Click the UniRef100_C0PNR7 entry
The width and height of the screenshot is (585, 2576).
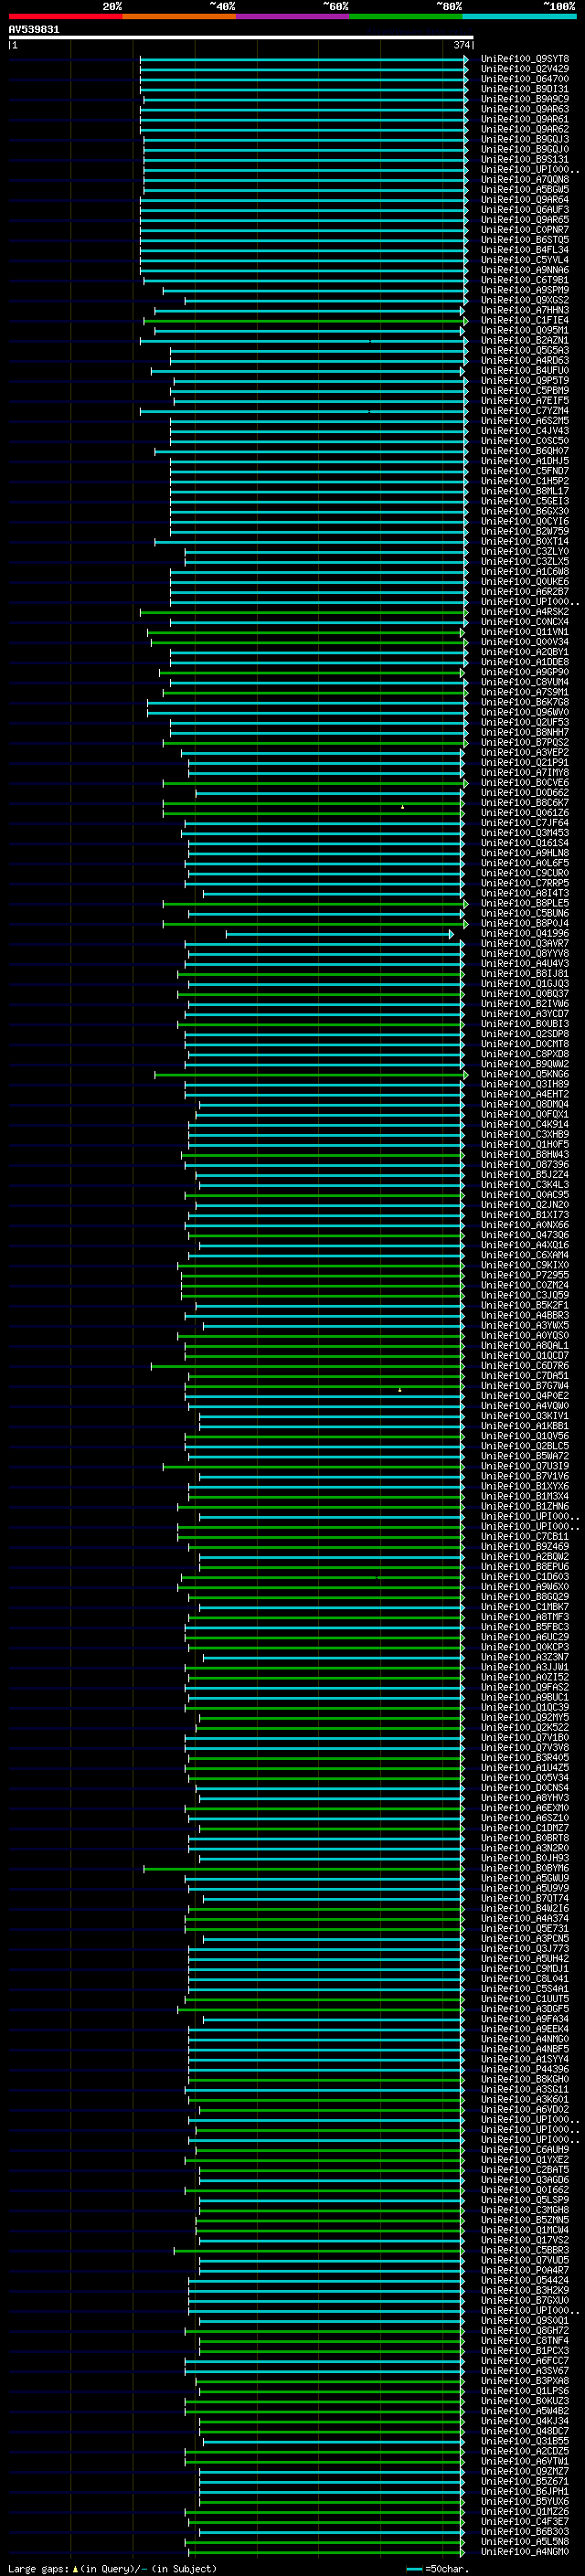(525, 230)
